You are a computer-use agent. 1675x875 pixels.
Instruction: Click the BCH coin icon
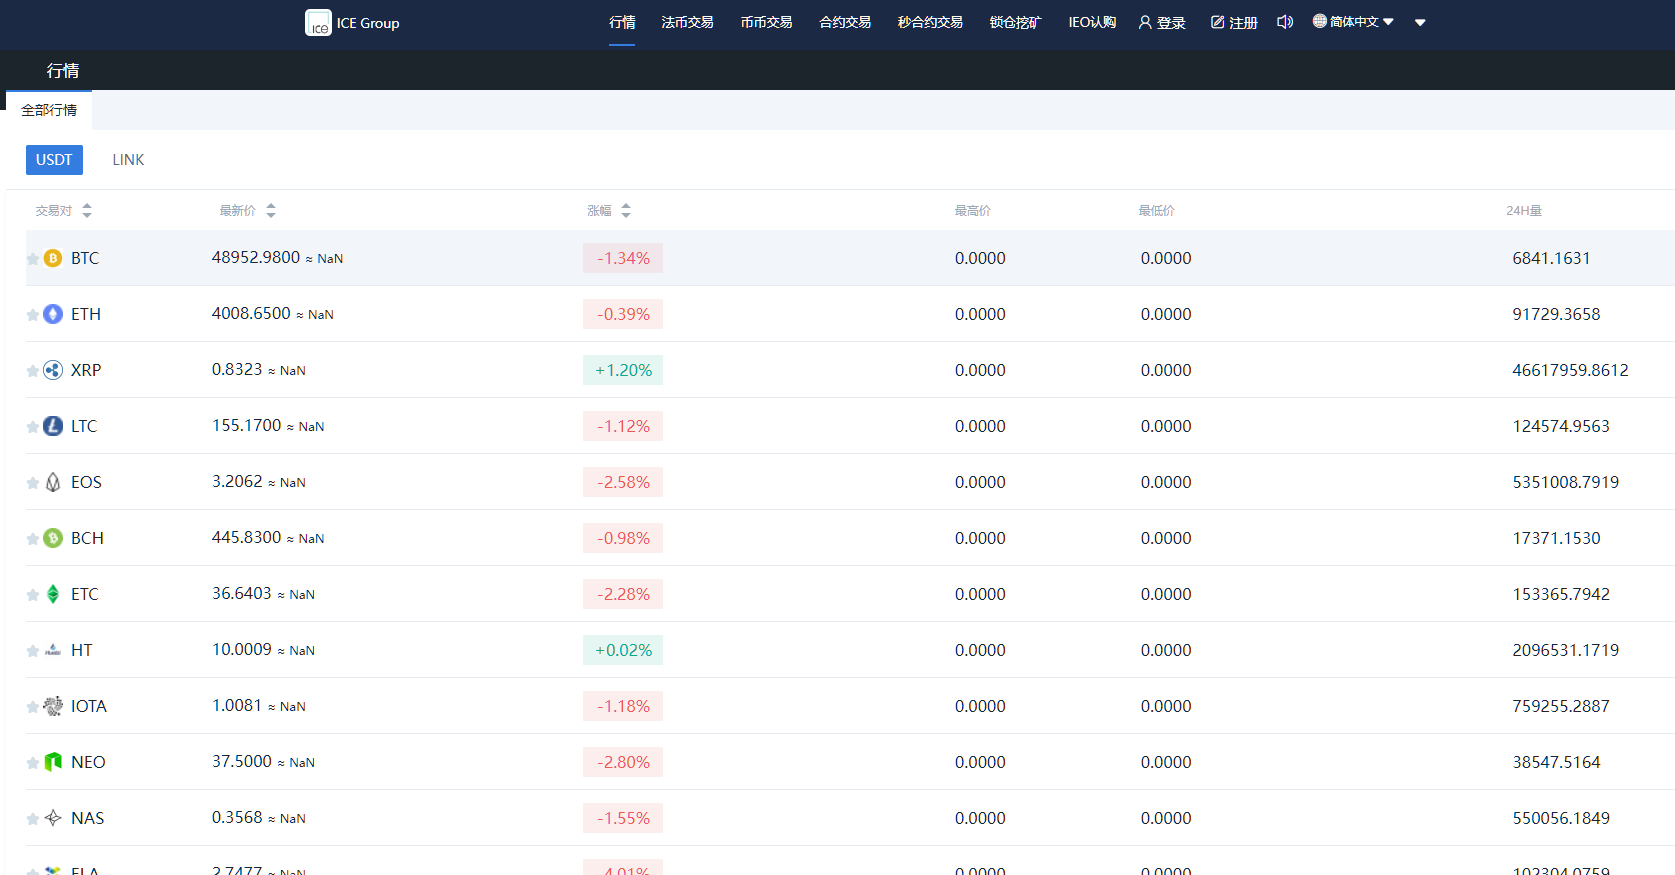[x=53, y=538]
